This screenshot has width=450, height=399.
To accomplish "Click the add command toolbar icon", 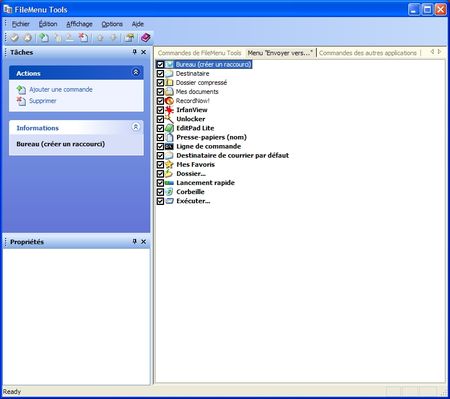I will (44, 38).
